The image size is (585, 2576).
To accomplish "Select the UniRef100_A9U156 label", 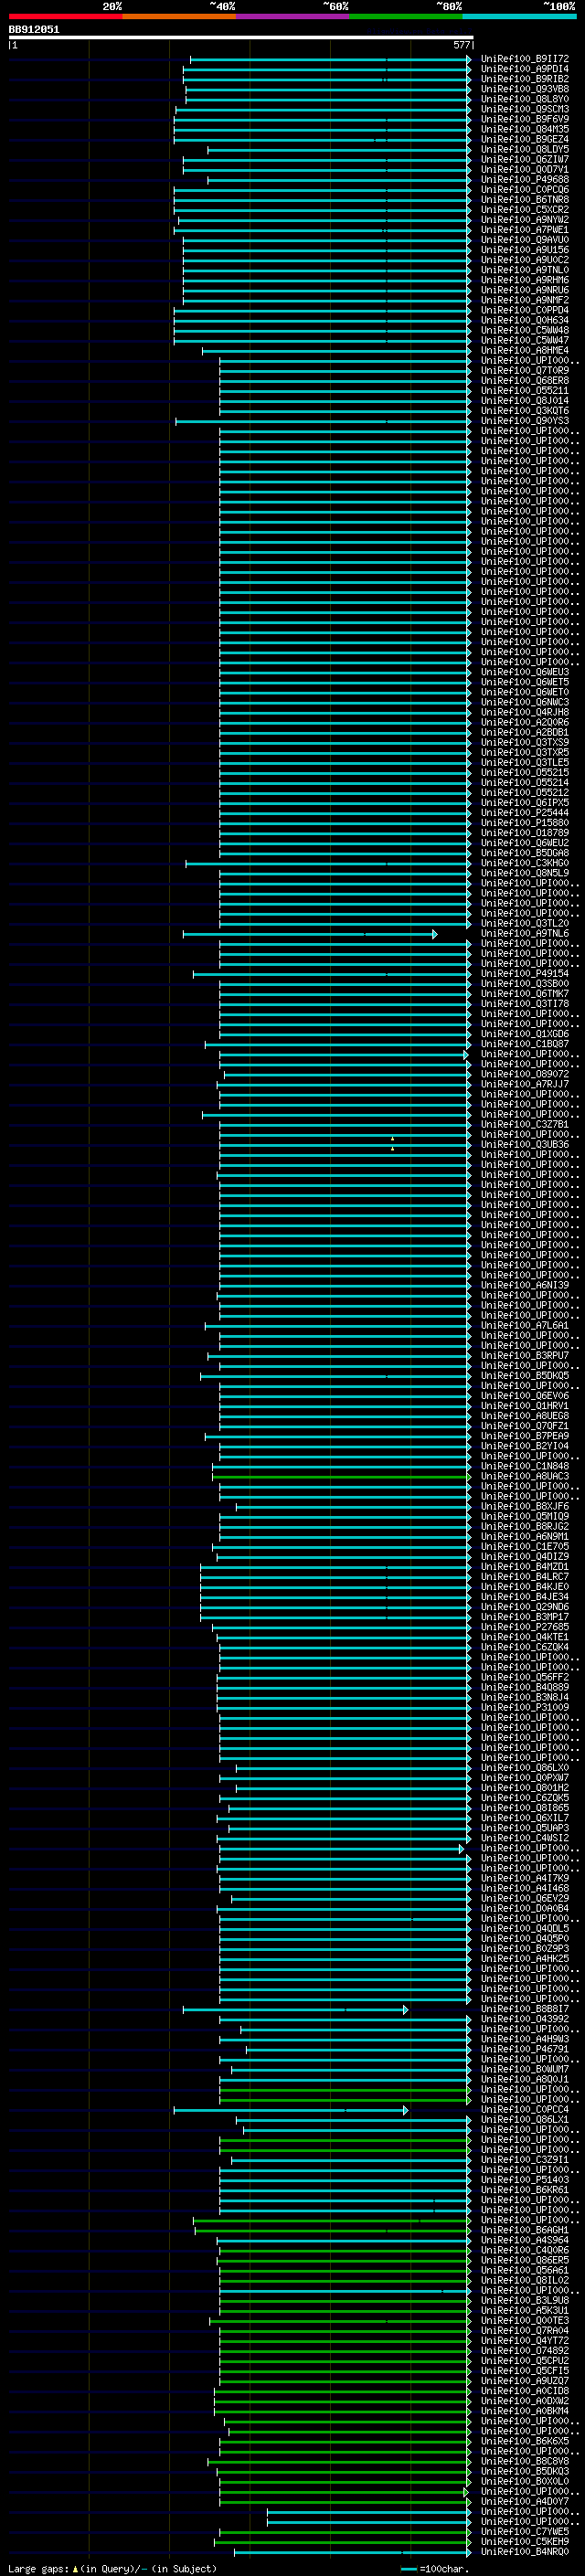I will pyautogui.click(x=524, y=250).
